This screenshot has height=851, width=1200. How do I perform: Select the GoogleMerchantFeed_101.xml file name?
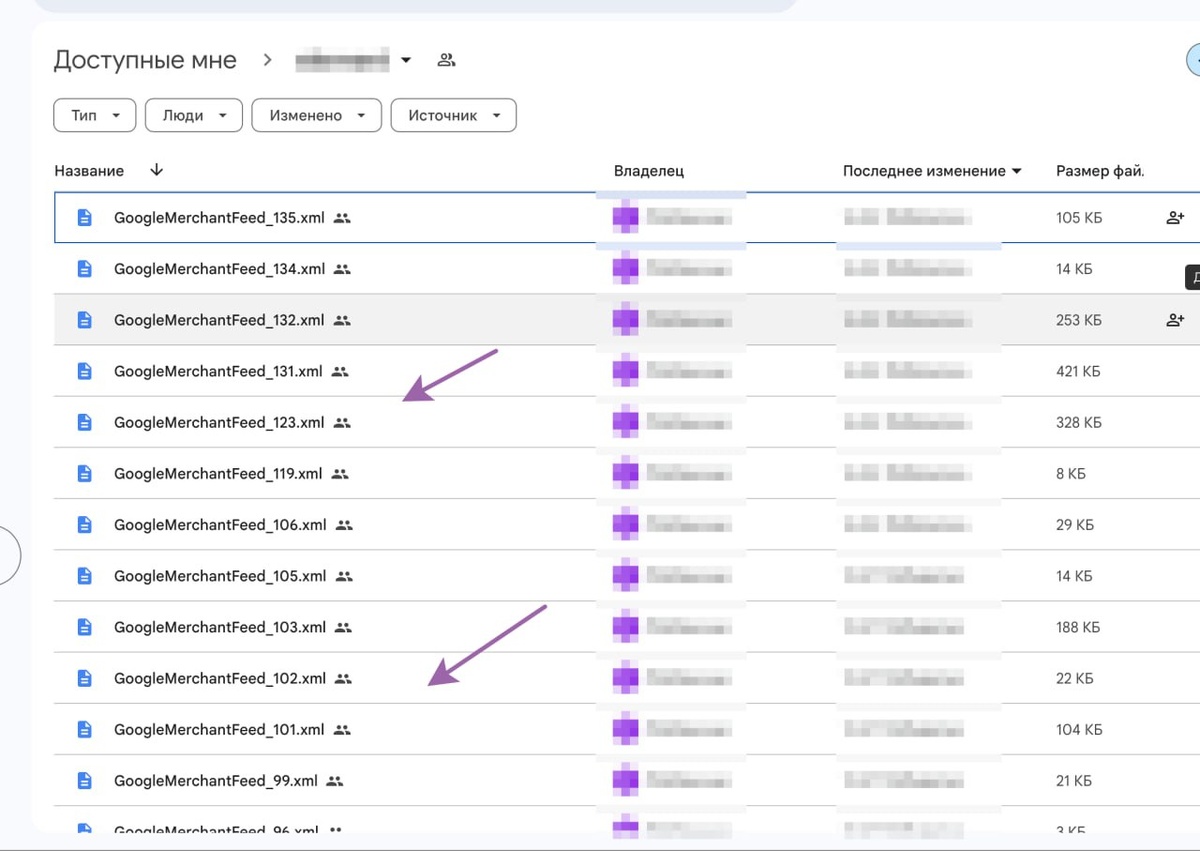click(219, 729)
